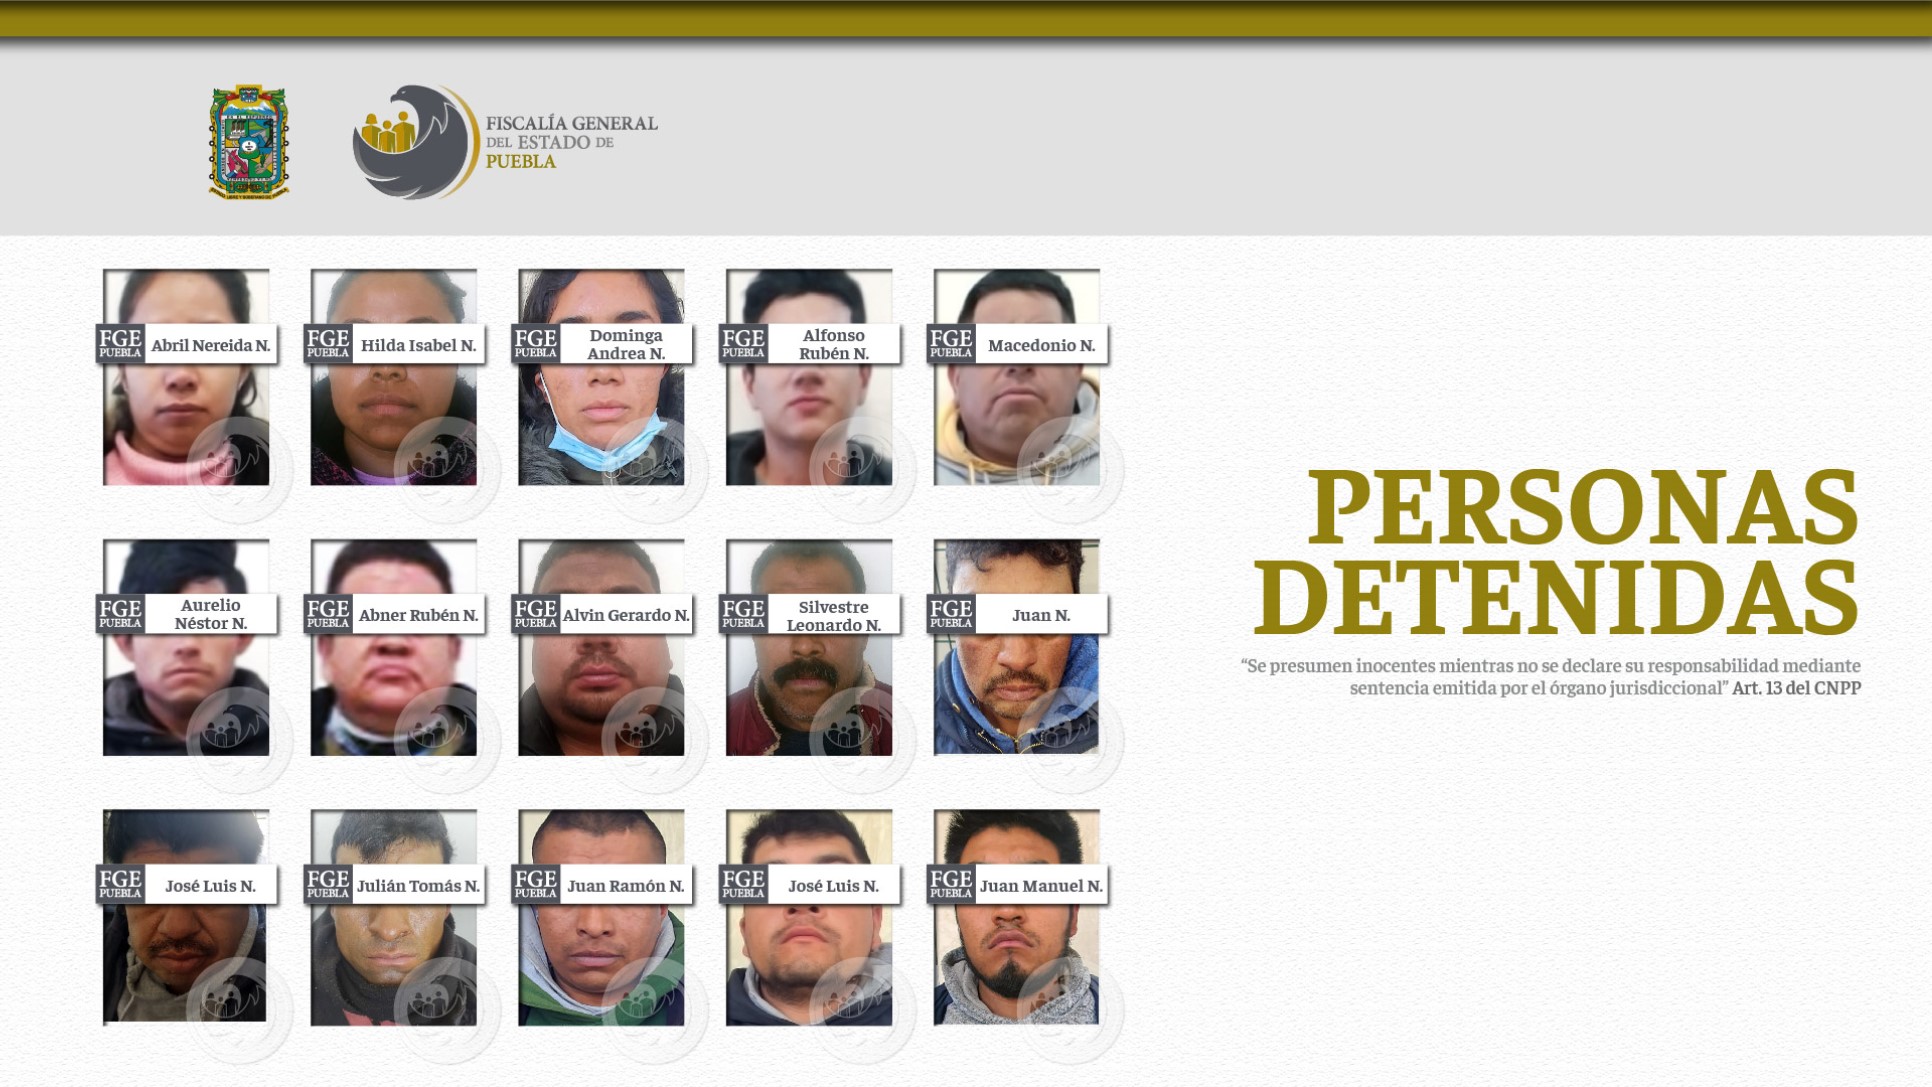
Task: Click FGE badge beside Abril Nereida N.
Action: (x=121, y=344)
